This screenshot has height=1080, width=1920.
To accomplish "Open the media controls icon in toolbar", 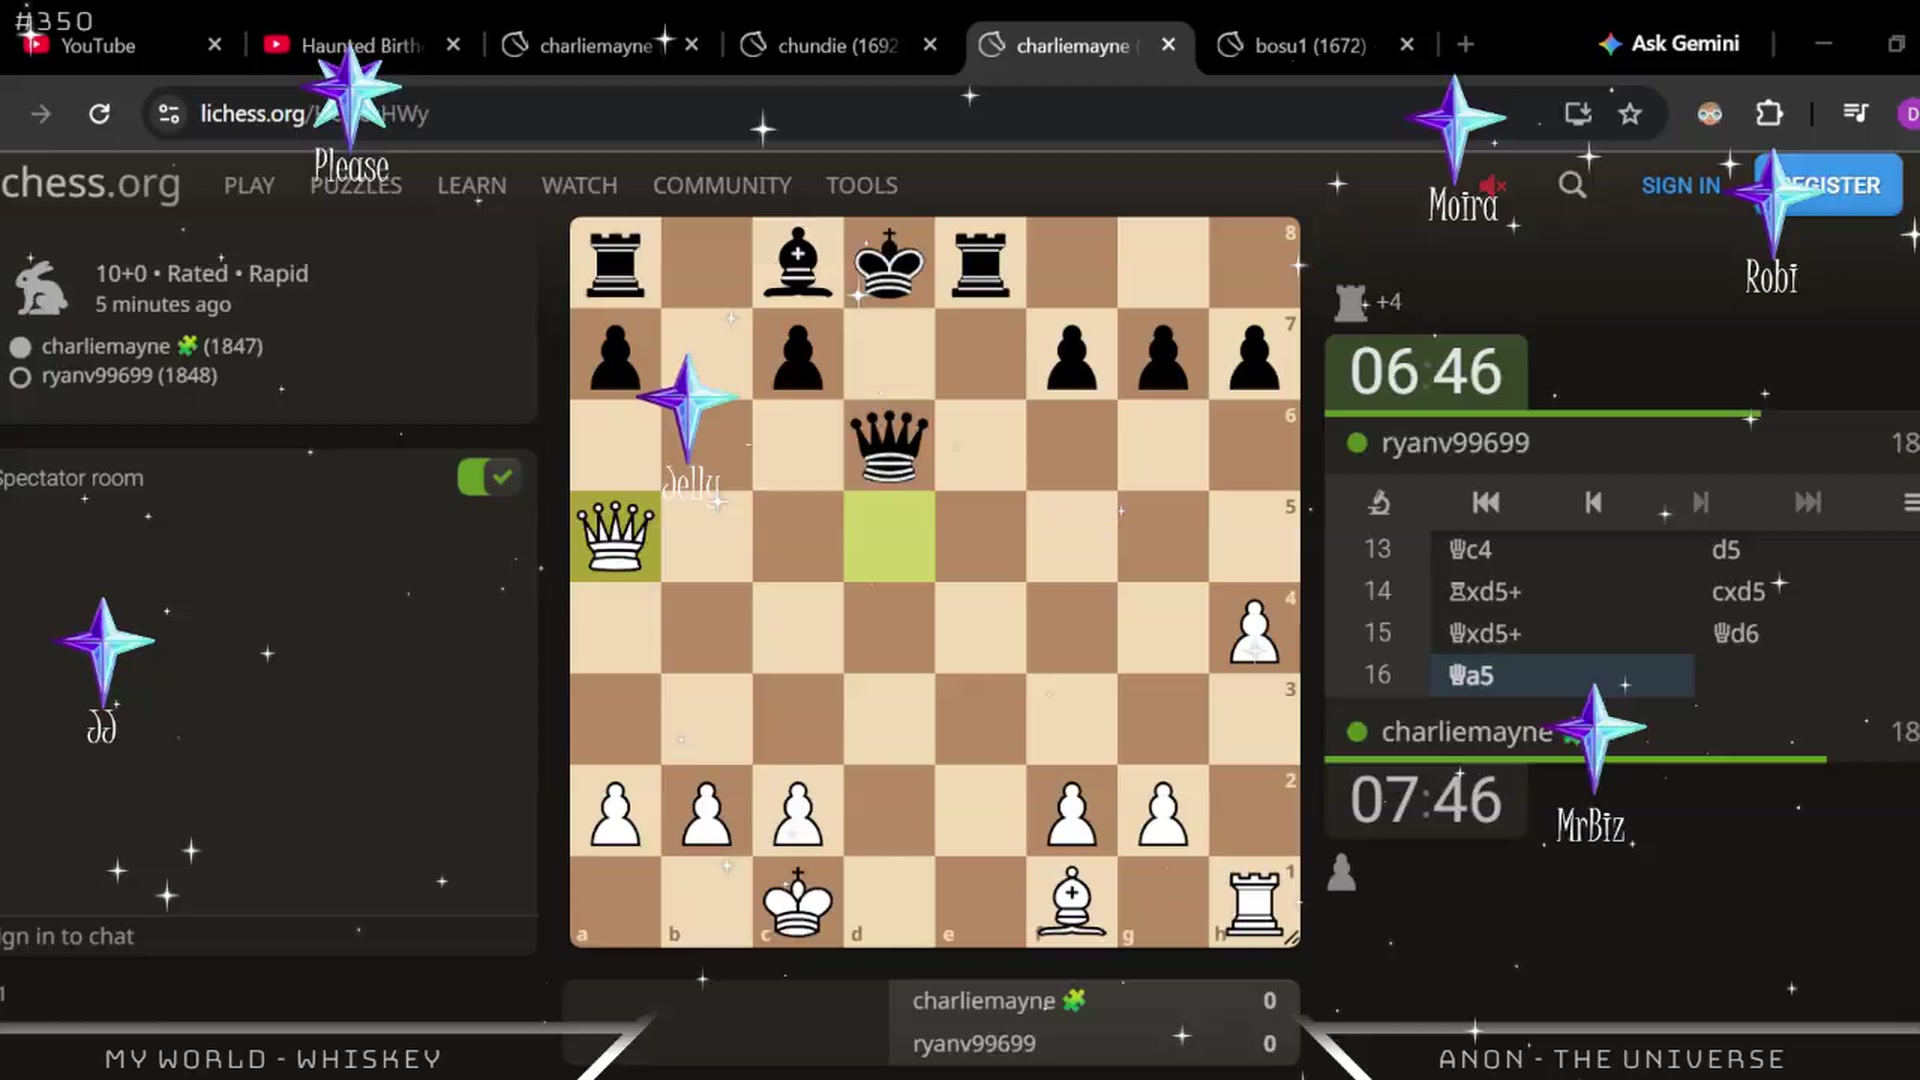I will tap(1855, 114).
